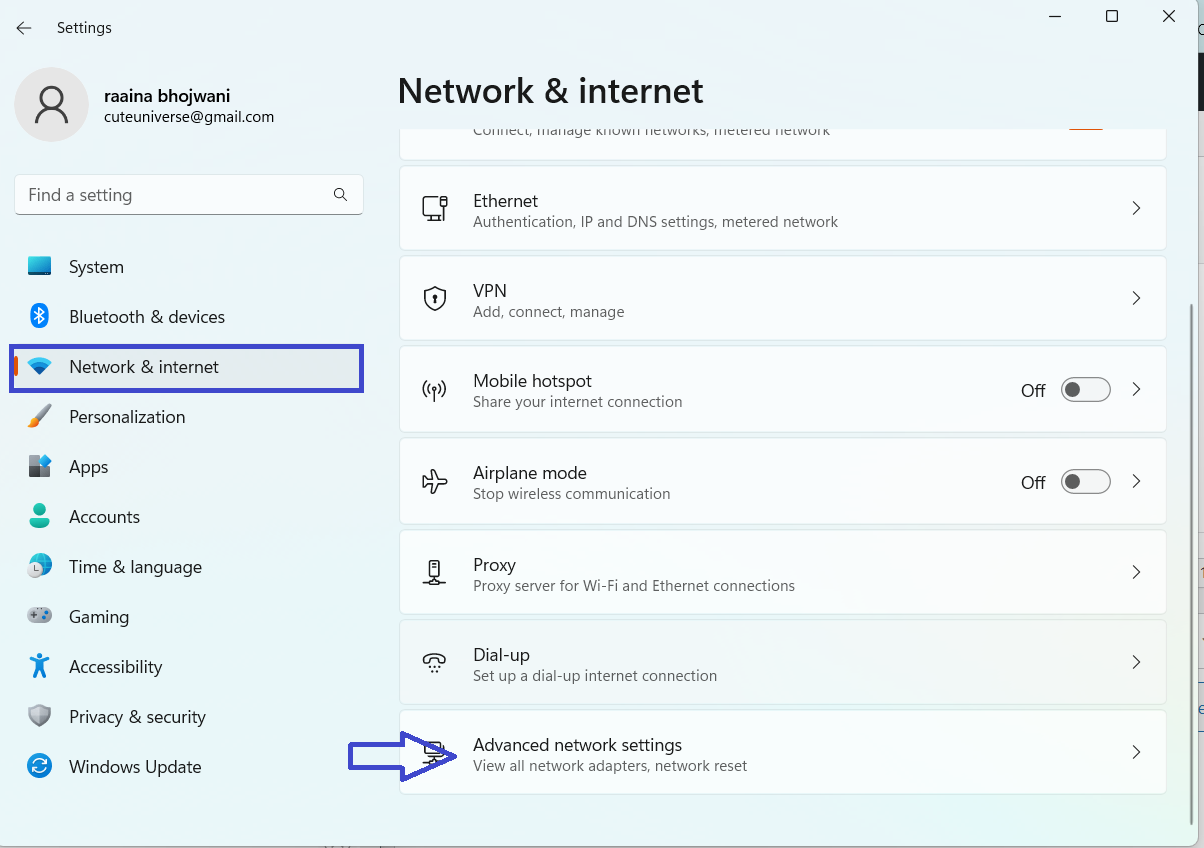Enable the Airplane mode toggle

[1085, 482]
